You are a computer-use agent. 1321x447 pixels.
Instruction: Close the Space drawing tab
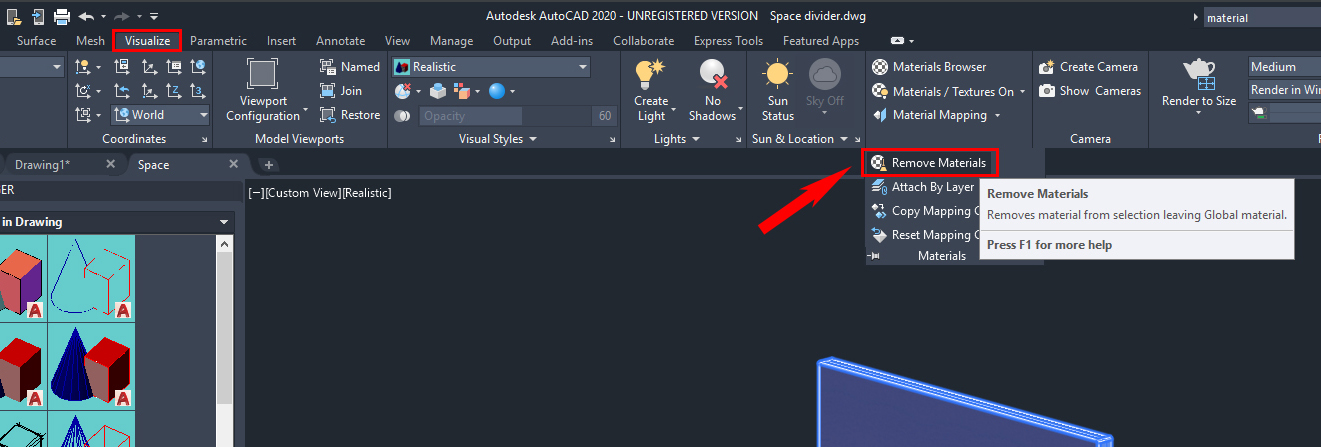point(233,164)
